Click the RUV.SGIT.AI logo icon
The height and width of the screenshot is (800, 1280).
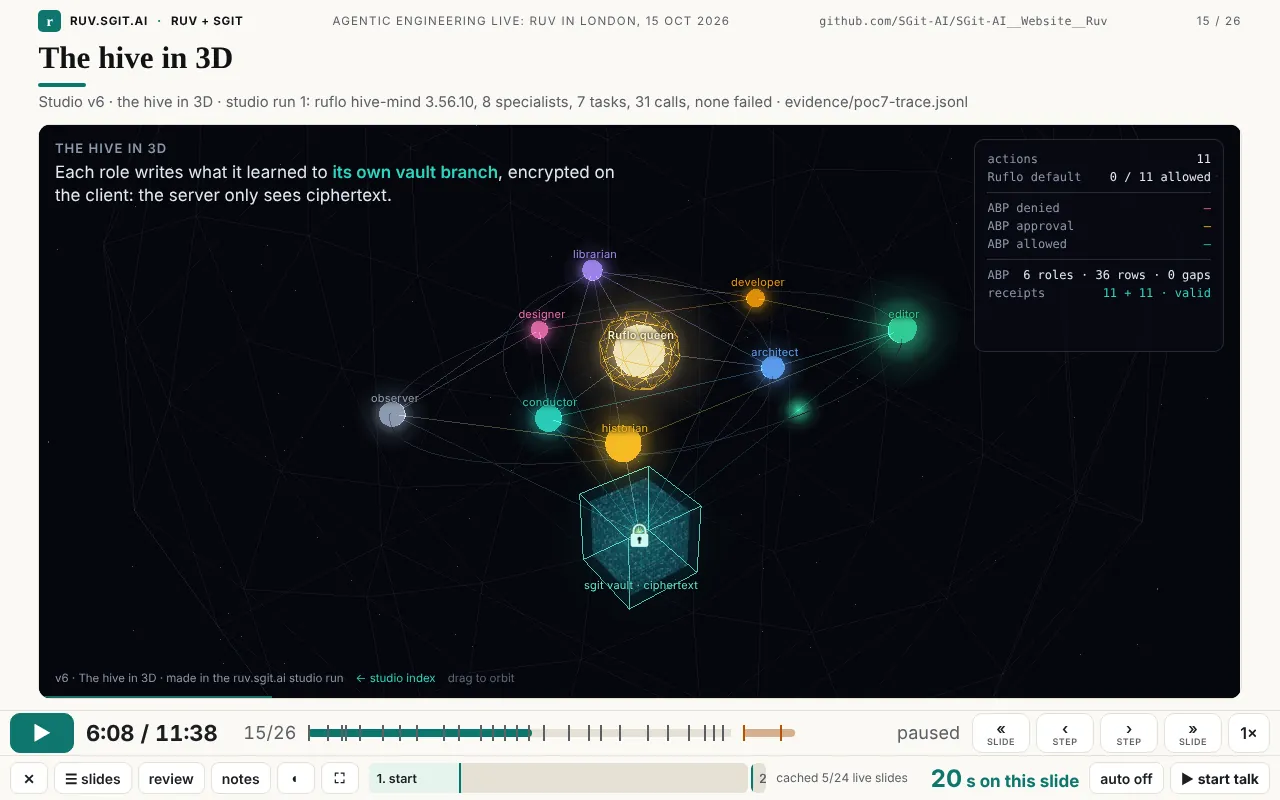coord(50,21)
